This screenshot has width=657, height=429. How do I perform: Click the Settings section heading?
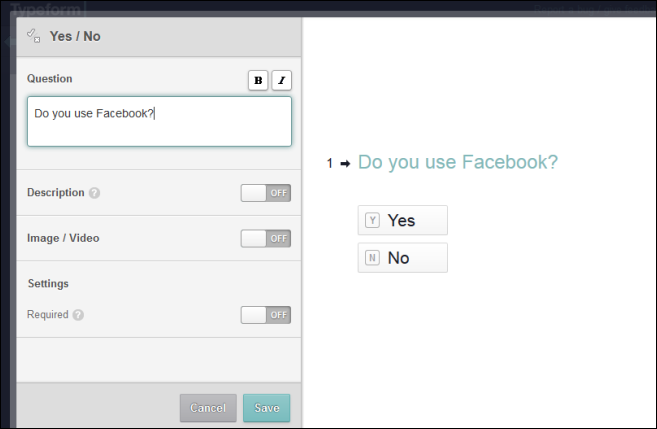[x=48, y=284]
